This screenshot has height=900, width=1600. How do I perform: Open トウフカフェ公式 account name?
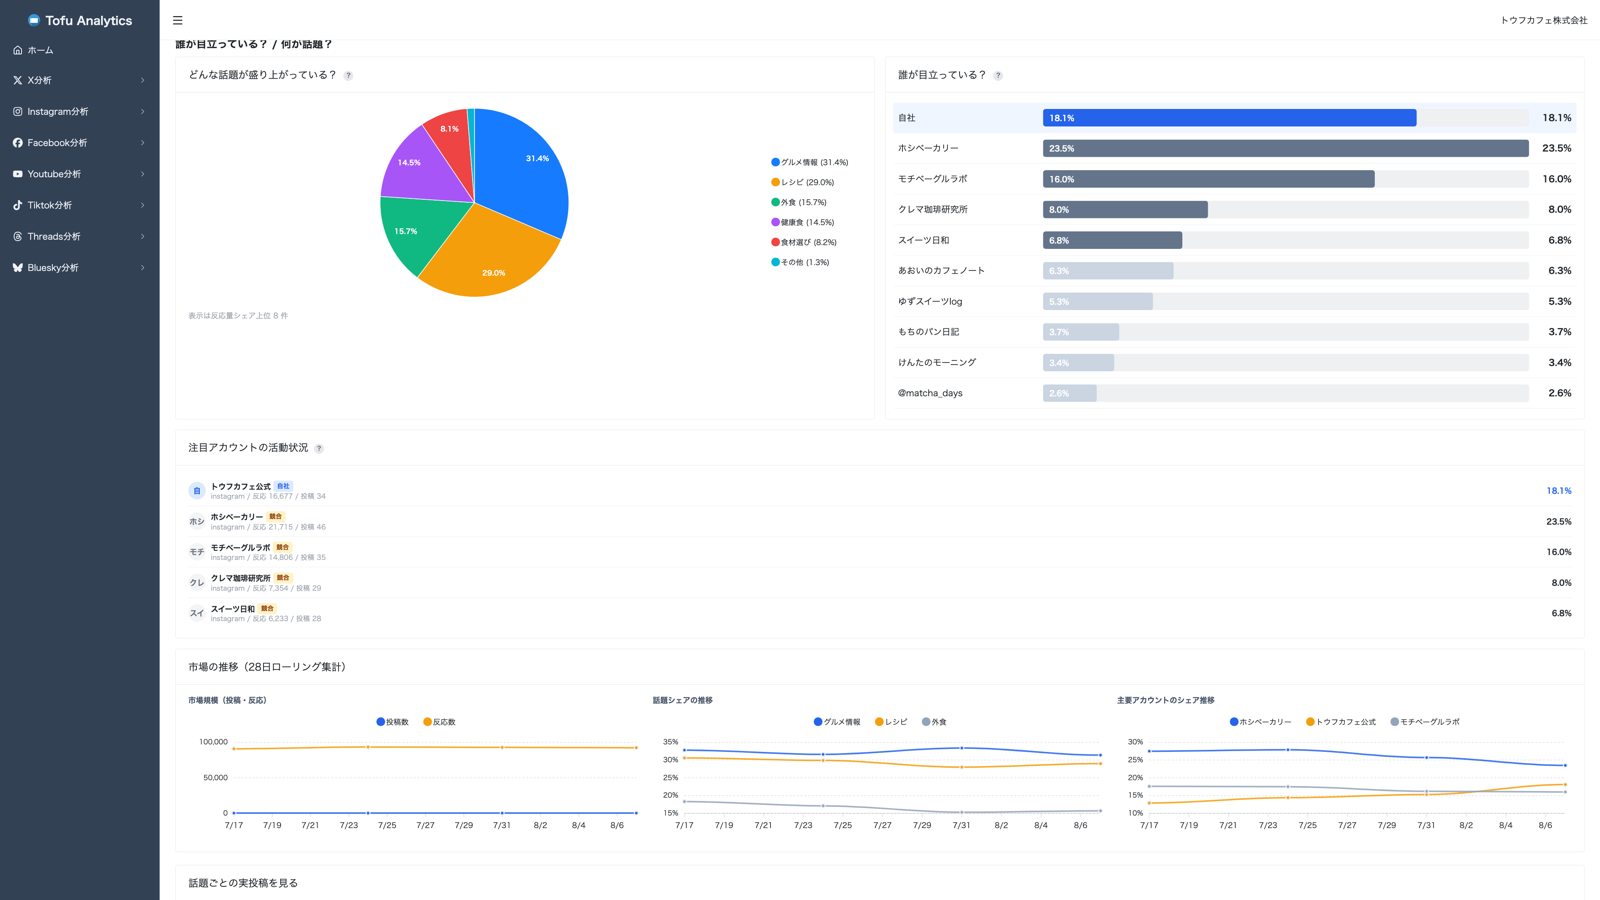click(240, 487)
